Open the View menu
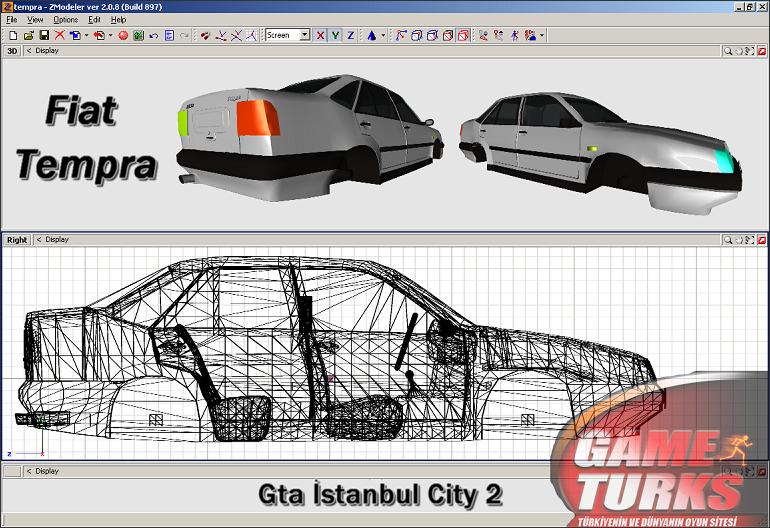Image resolution: width=770 pixels, height=528 pixels. tap(35, 20)
